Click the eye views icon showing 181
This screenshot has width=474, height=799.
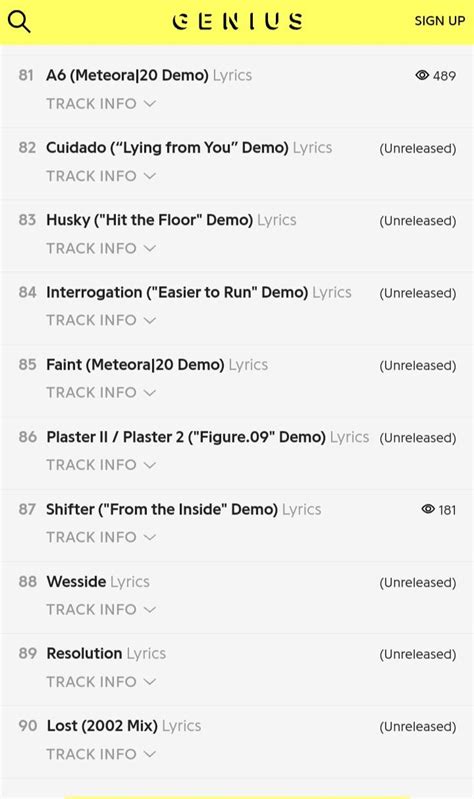coord(428,509)
